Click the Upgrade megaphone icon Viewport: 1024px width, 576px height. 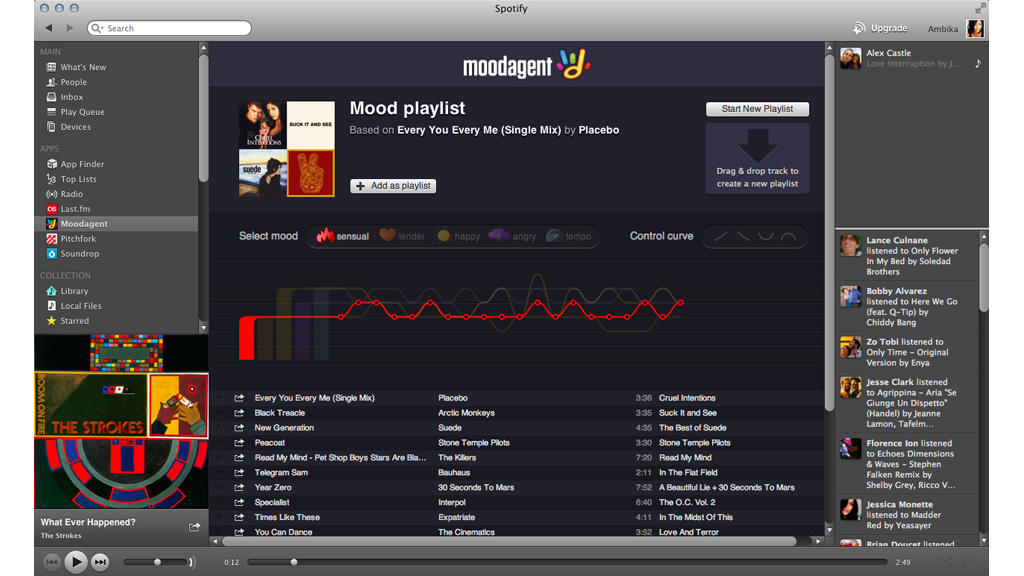click(x=859, y=28)
